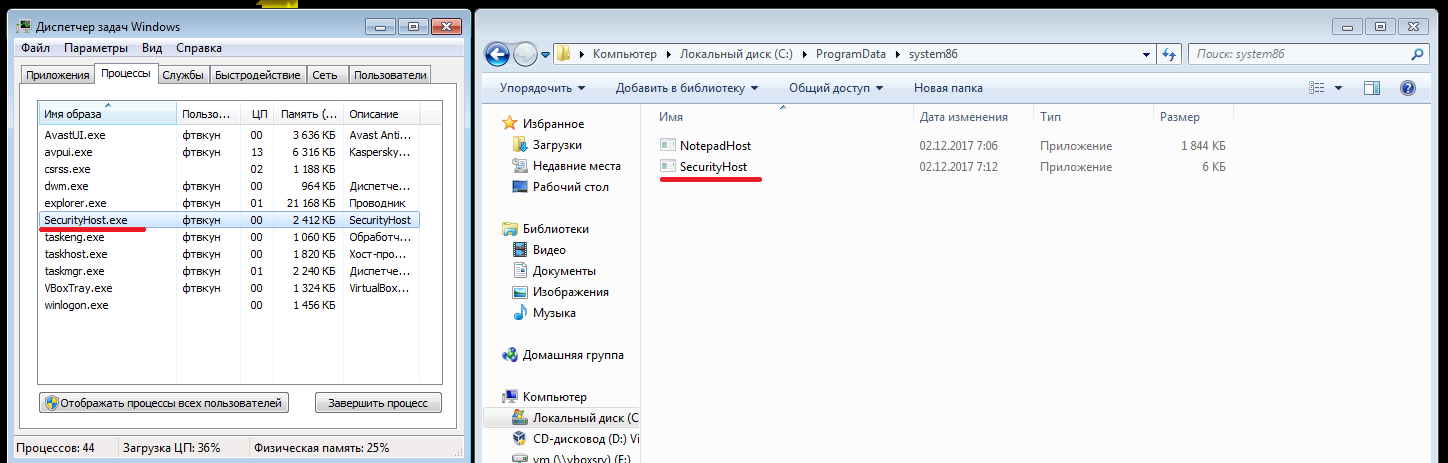This screenshot has width=1448, height=463.
Task: Click the change view icon in toolbar
Action: pos(1317,88)
